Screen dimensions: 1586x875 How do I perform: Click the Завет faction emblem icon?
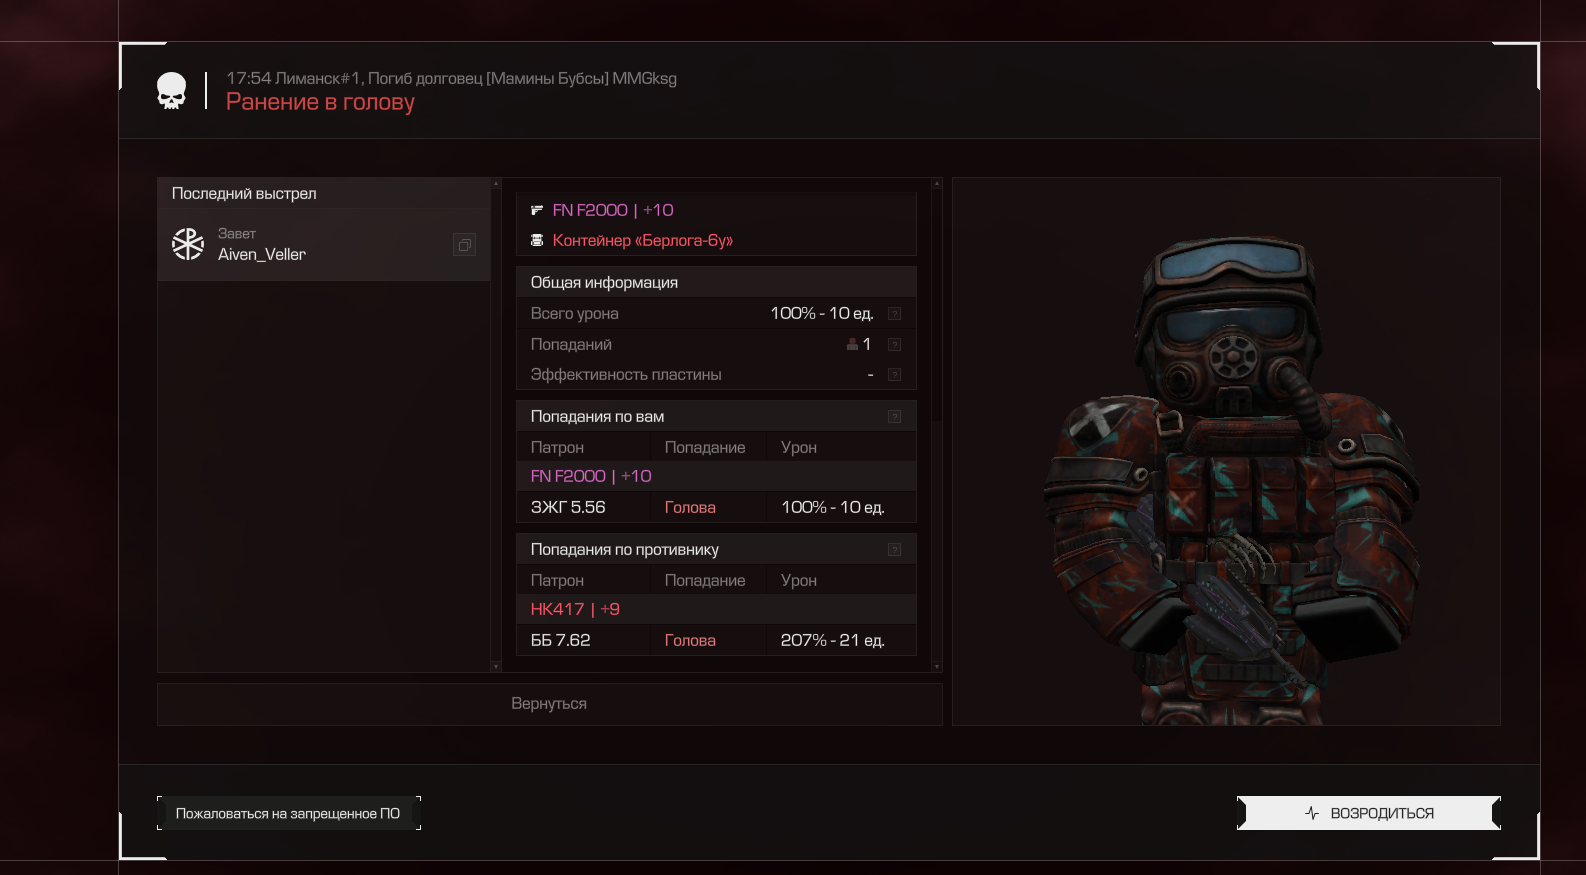(x=188, y=244)
